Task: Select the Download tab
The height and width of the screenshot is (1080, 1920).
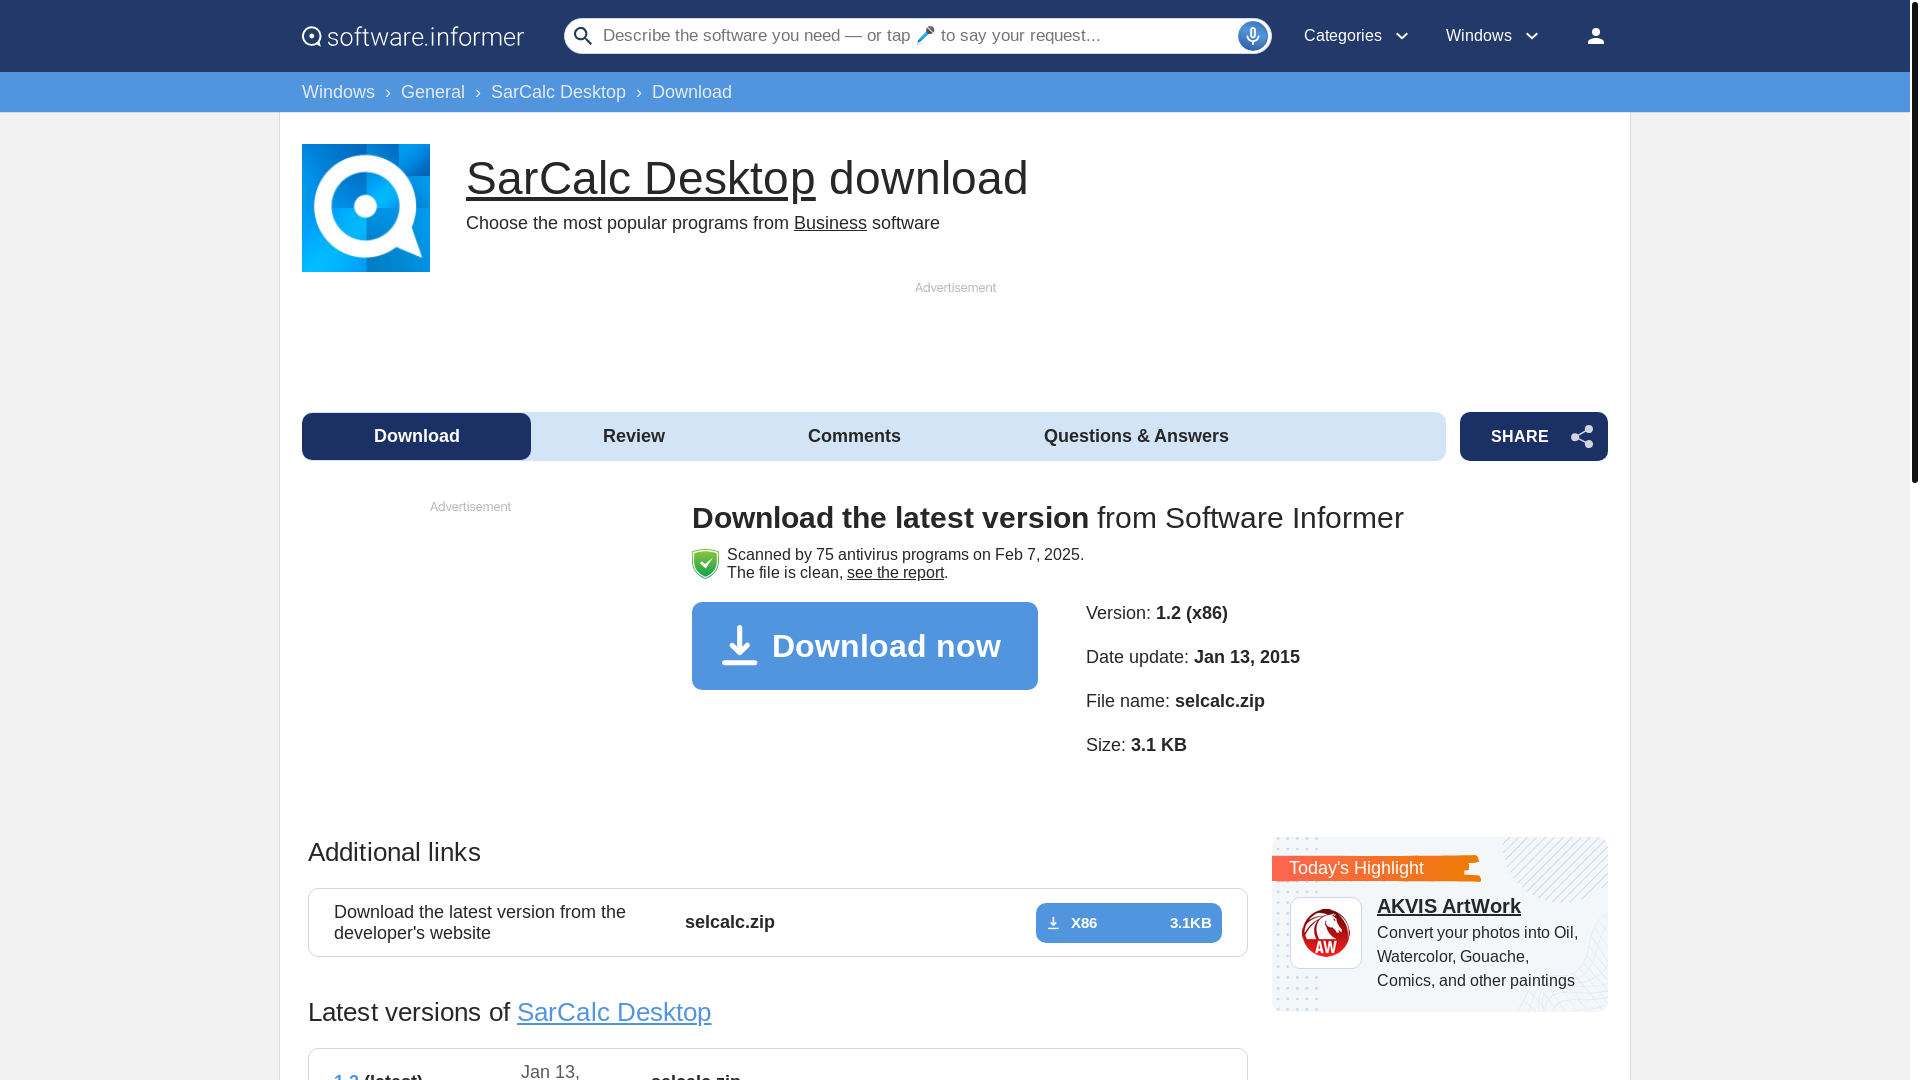Action: 416,436
